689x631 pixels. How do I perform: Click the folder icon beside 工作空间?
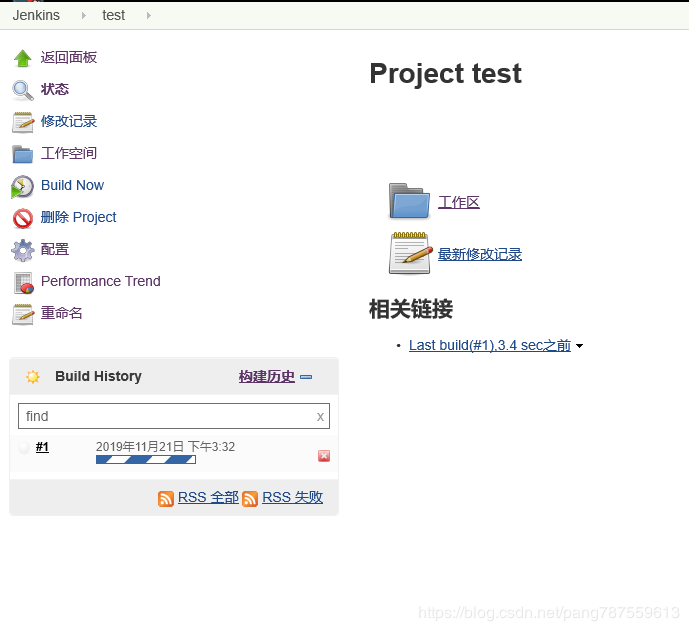[22, 154]
